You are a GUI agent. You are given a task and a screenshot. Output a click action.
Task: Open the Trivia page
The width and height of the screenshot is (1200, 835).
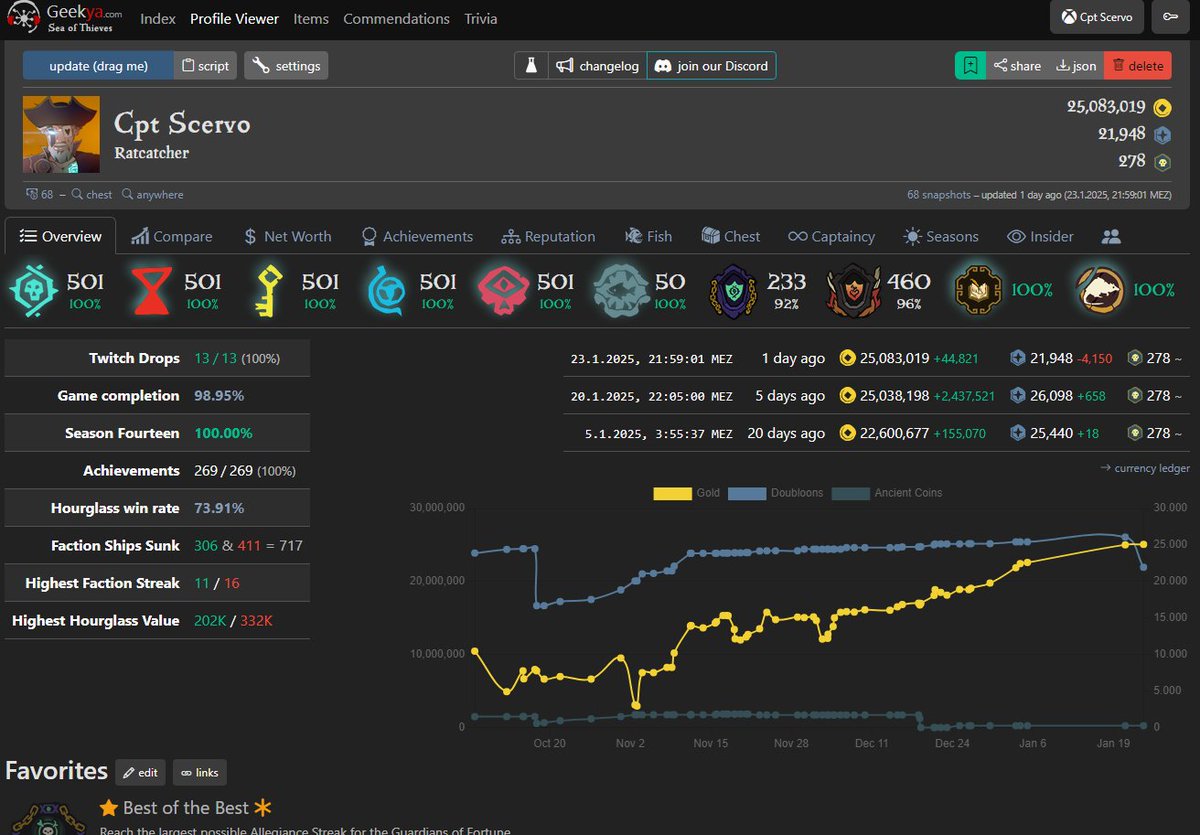[x=481, y=19]
